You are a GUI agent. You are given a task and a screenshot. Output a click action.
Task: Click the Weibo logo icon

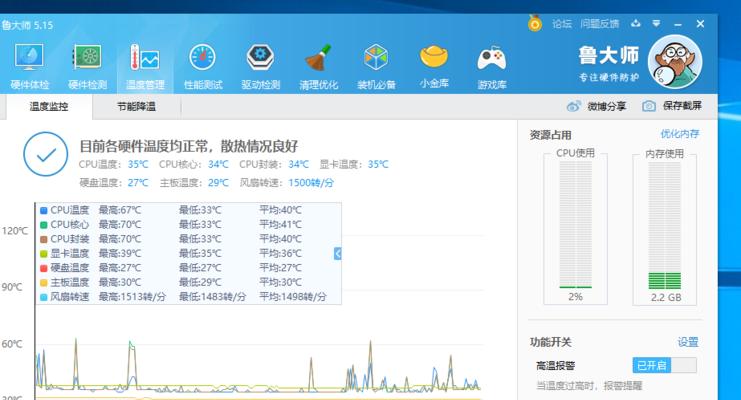573,106
